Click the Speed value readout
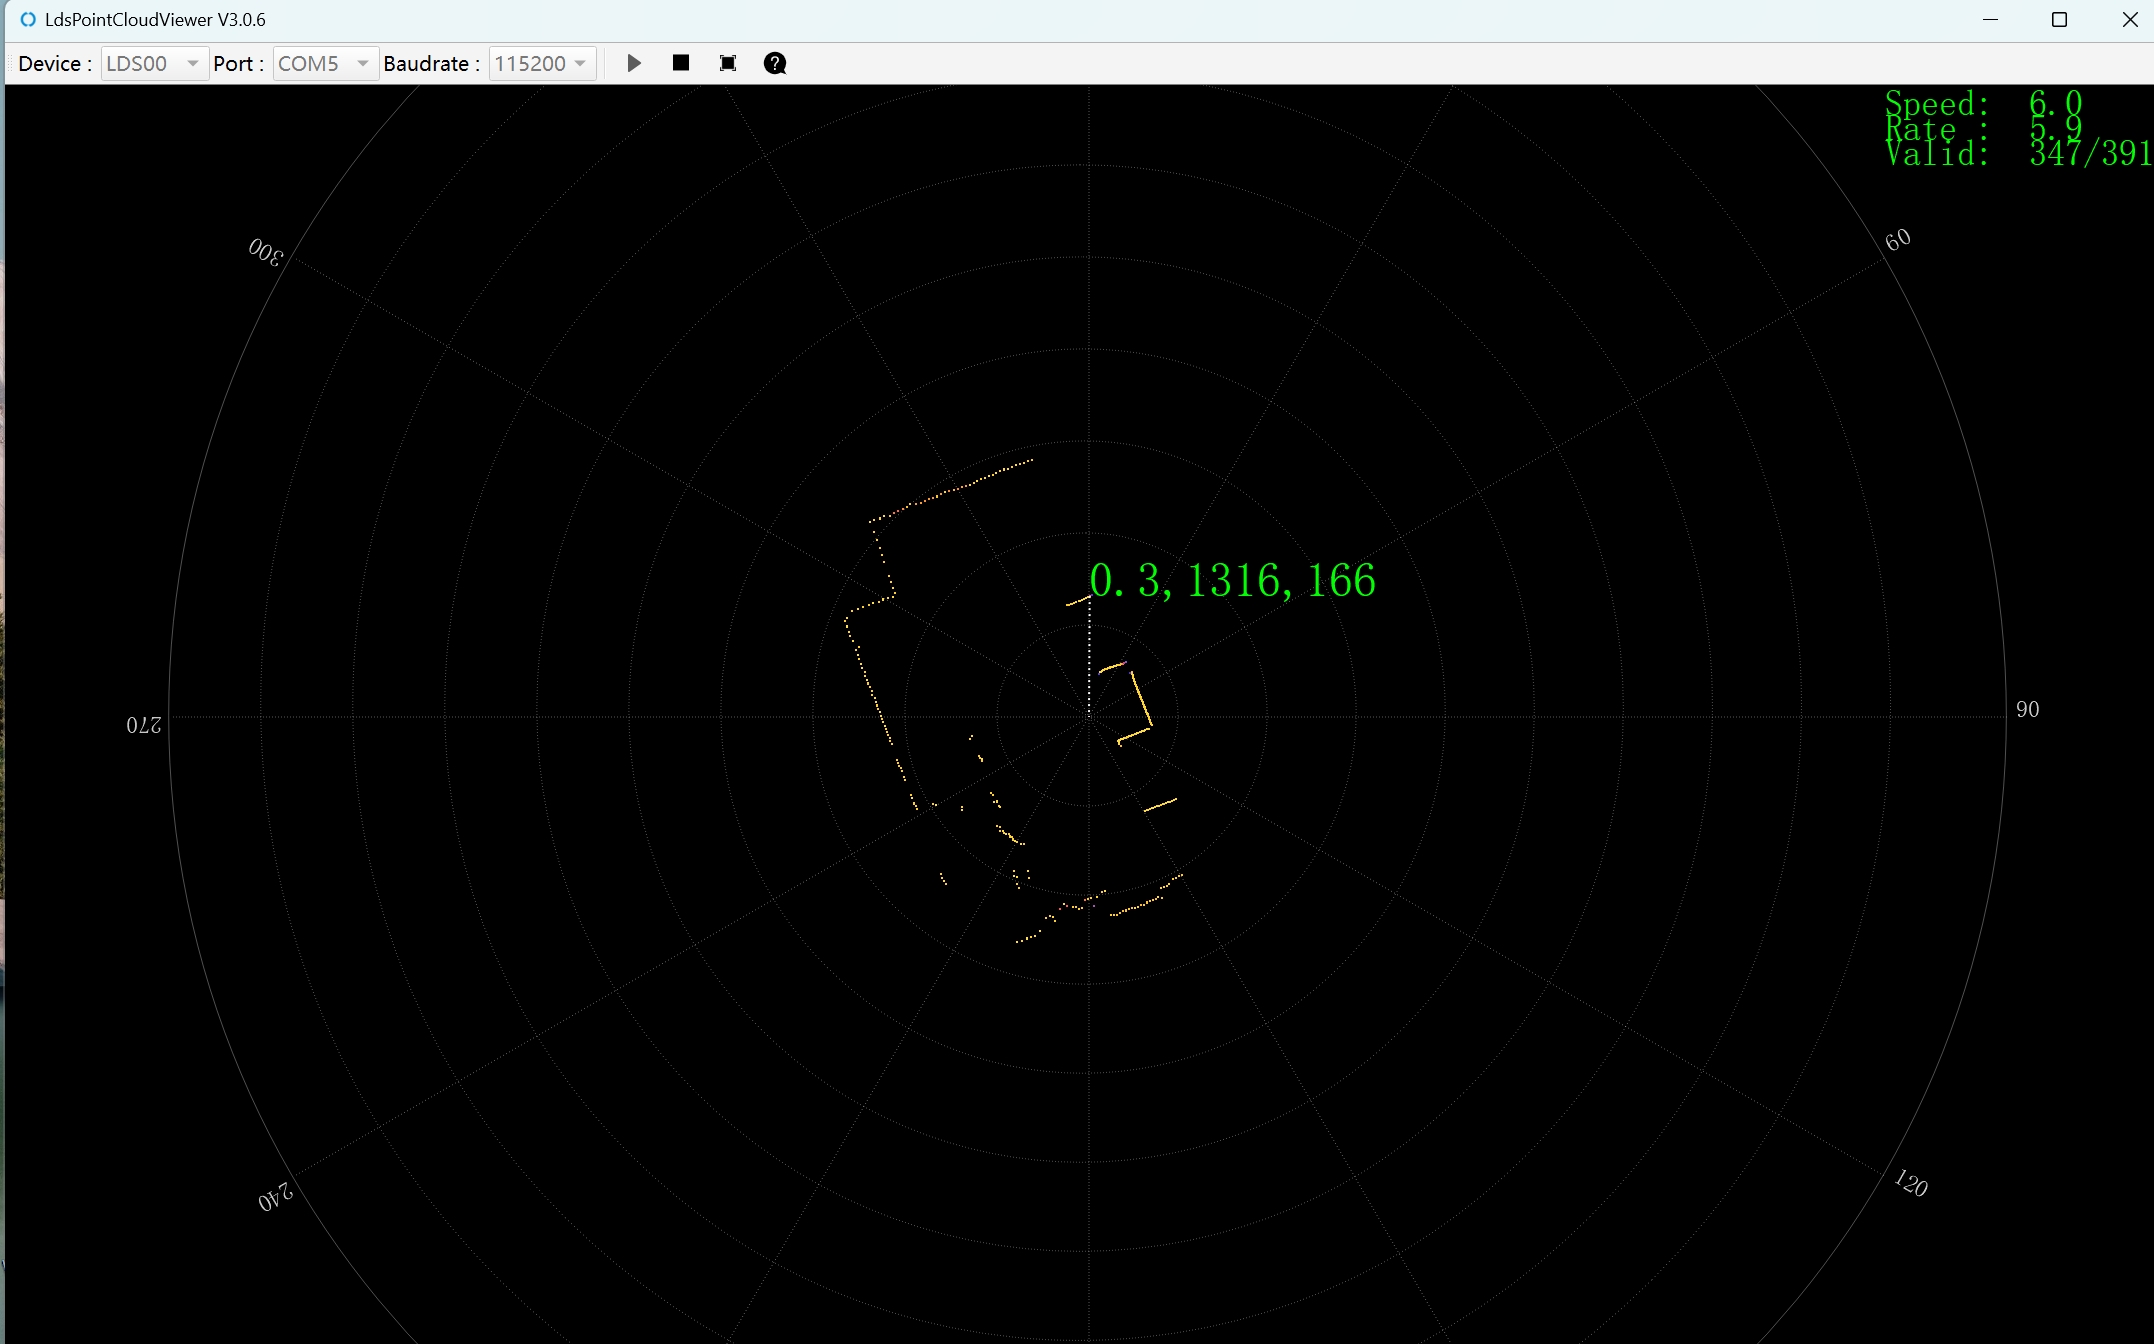The width and height of the screenshot is (2154, 1344). [2055, 102]
